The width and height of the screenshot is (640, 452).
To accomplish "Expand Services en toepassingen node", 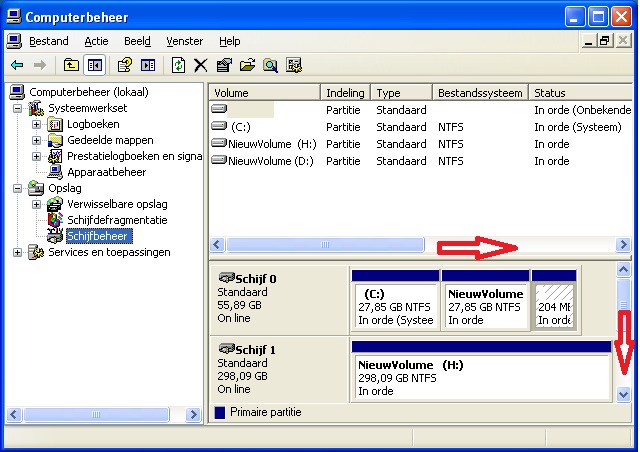I will coord(17,252).
